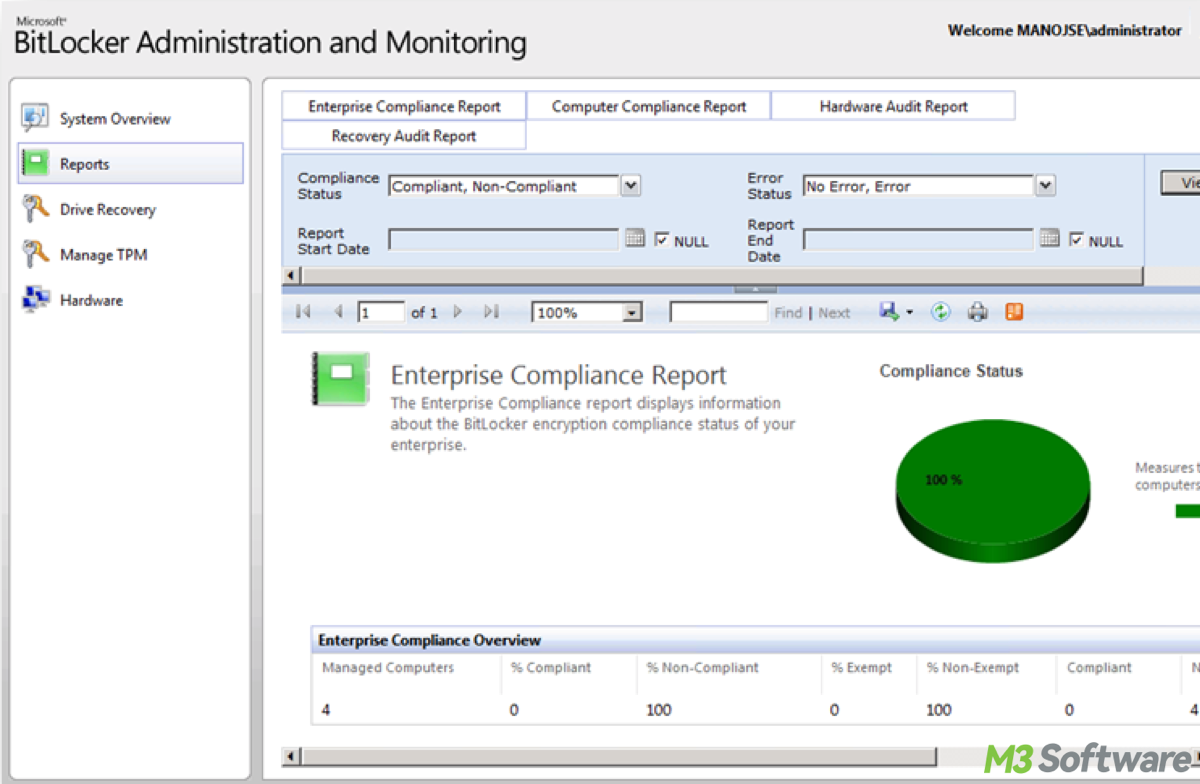This screenshot has width=1200, height=784.
Task: Click the Managed Computers value 4
Action: point(326,710)
